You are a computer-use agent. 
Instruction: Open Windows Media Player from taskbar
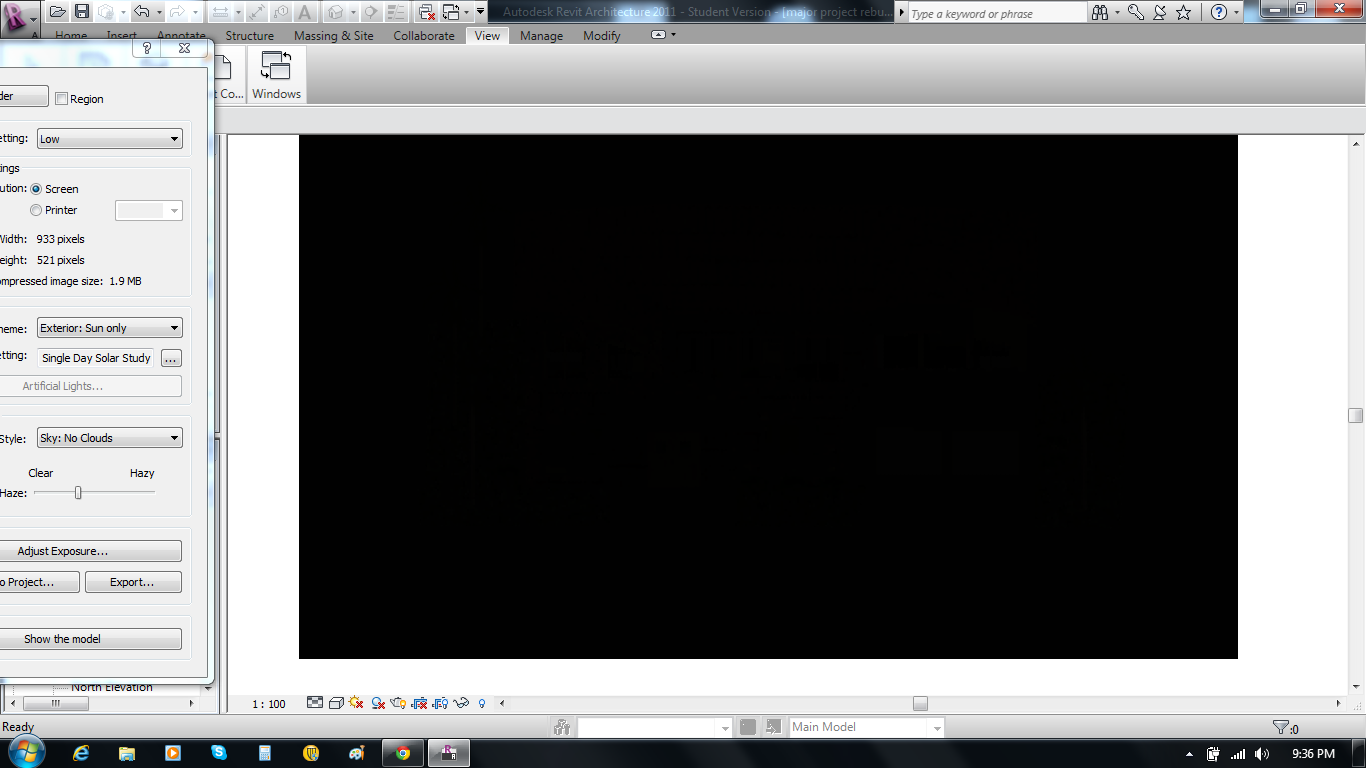pyautogui.click(x=173, y=753)
